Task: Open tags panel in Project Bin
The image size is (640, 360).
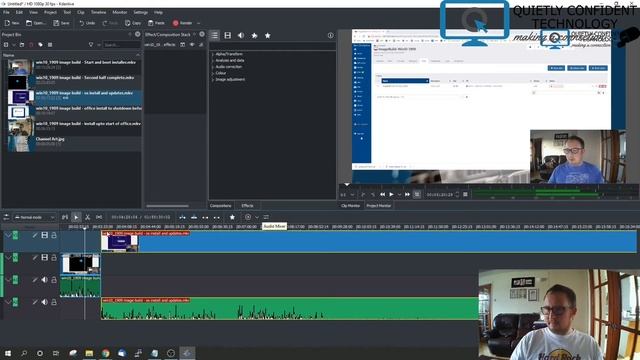Action: coord(40,44)
